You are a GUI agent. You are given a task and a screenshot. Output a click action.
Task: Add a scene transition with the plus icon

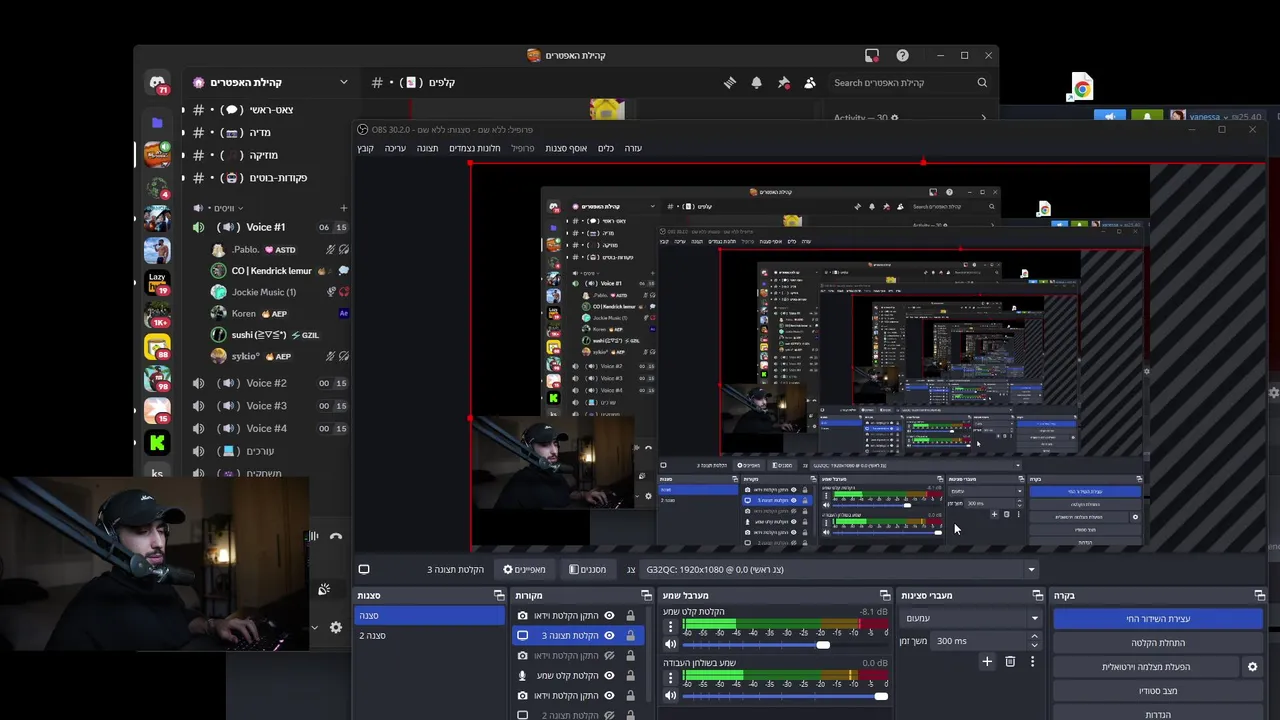pyautogui.click(x=987, y=661)
